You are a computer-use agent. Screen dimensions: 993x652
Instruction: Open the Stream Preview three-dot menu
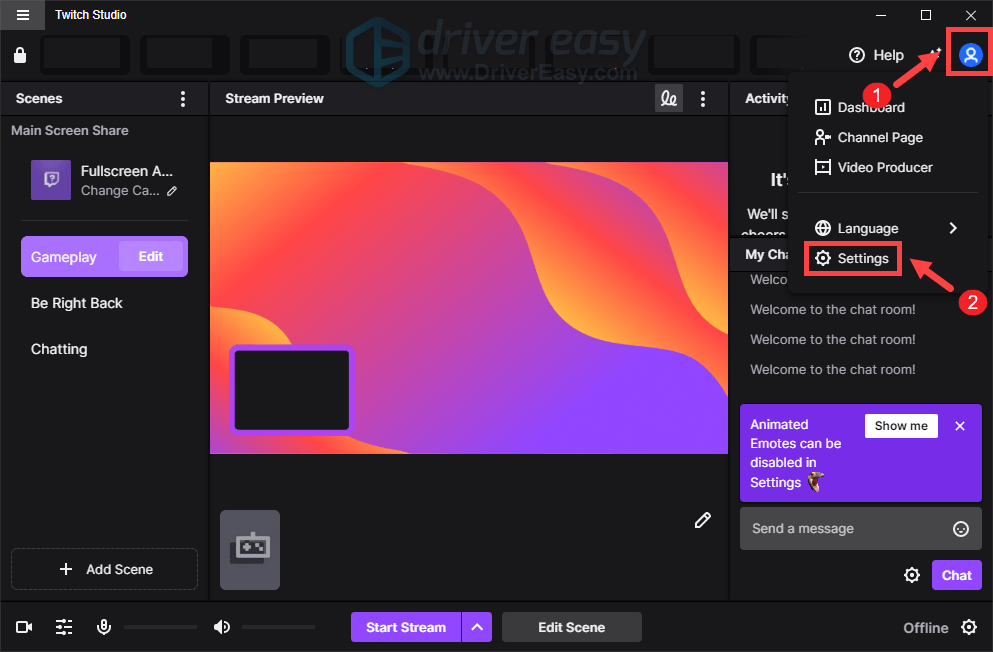(x=703, y=99)
